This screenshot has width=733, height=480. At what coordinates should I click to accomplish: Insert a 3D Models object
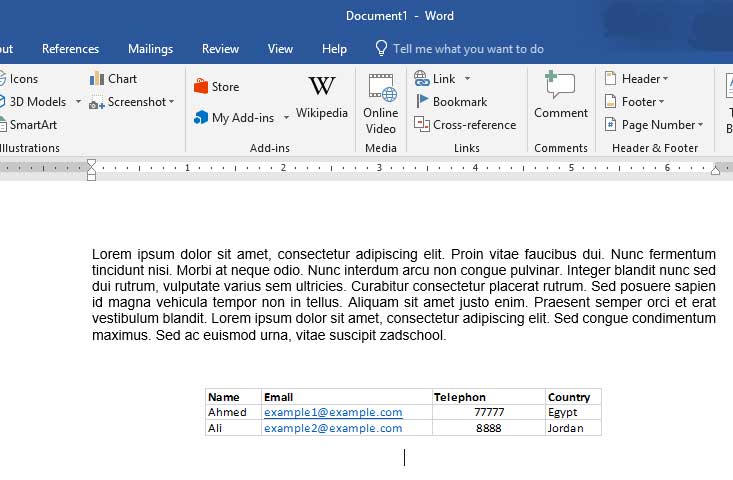click(x=33, y=101)
